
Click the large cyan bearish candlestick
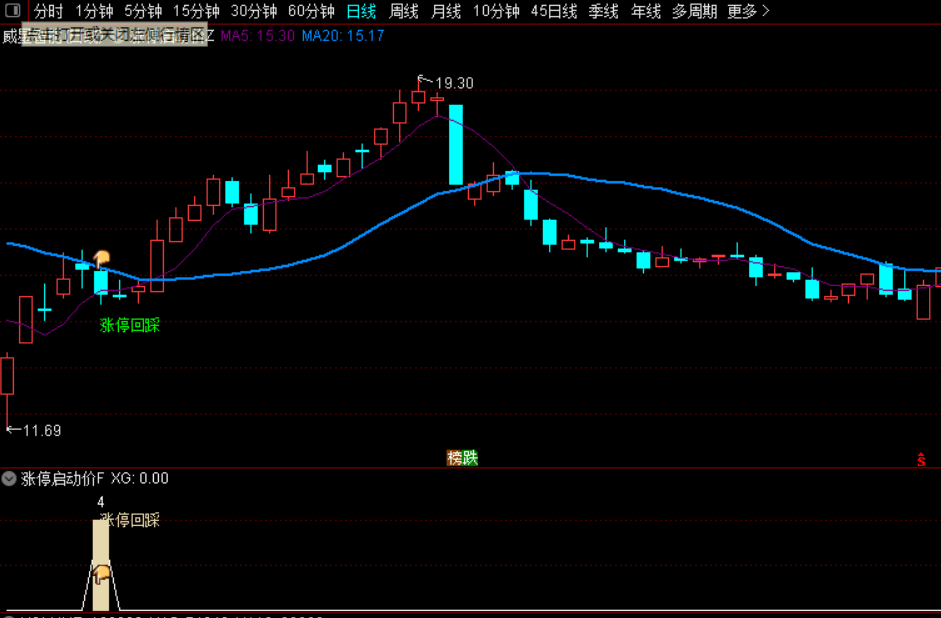456,145
